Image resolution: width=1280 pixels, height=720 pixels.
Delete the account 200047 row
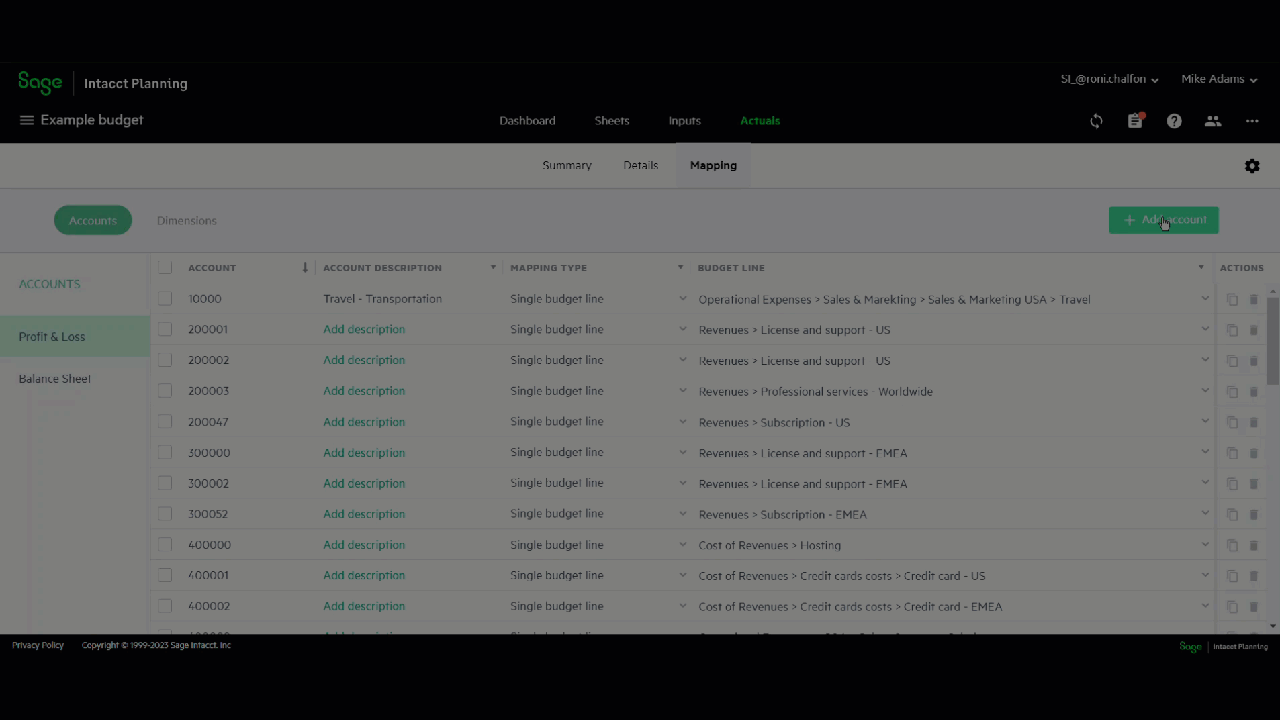click(1254, 422)
